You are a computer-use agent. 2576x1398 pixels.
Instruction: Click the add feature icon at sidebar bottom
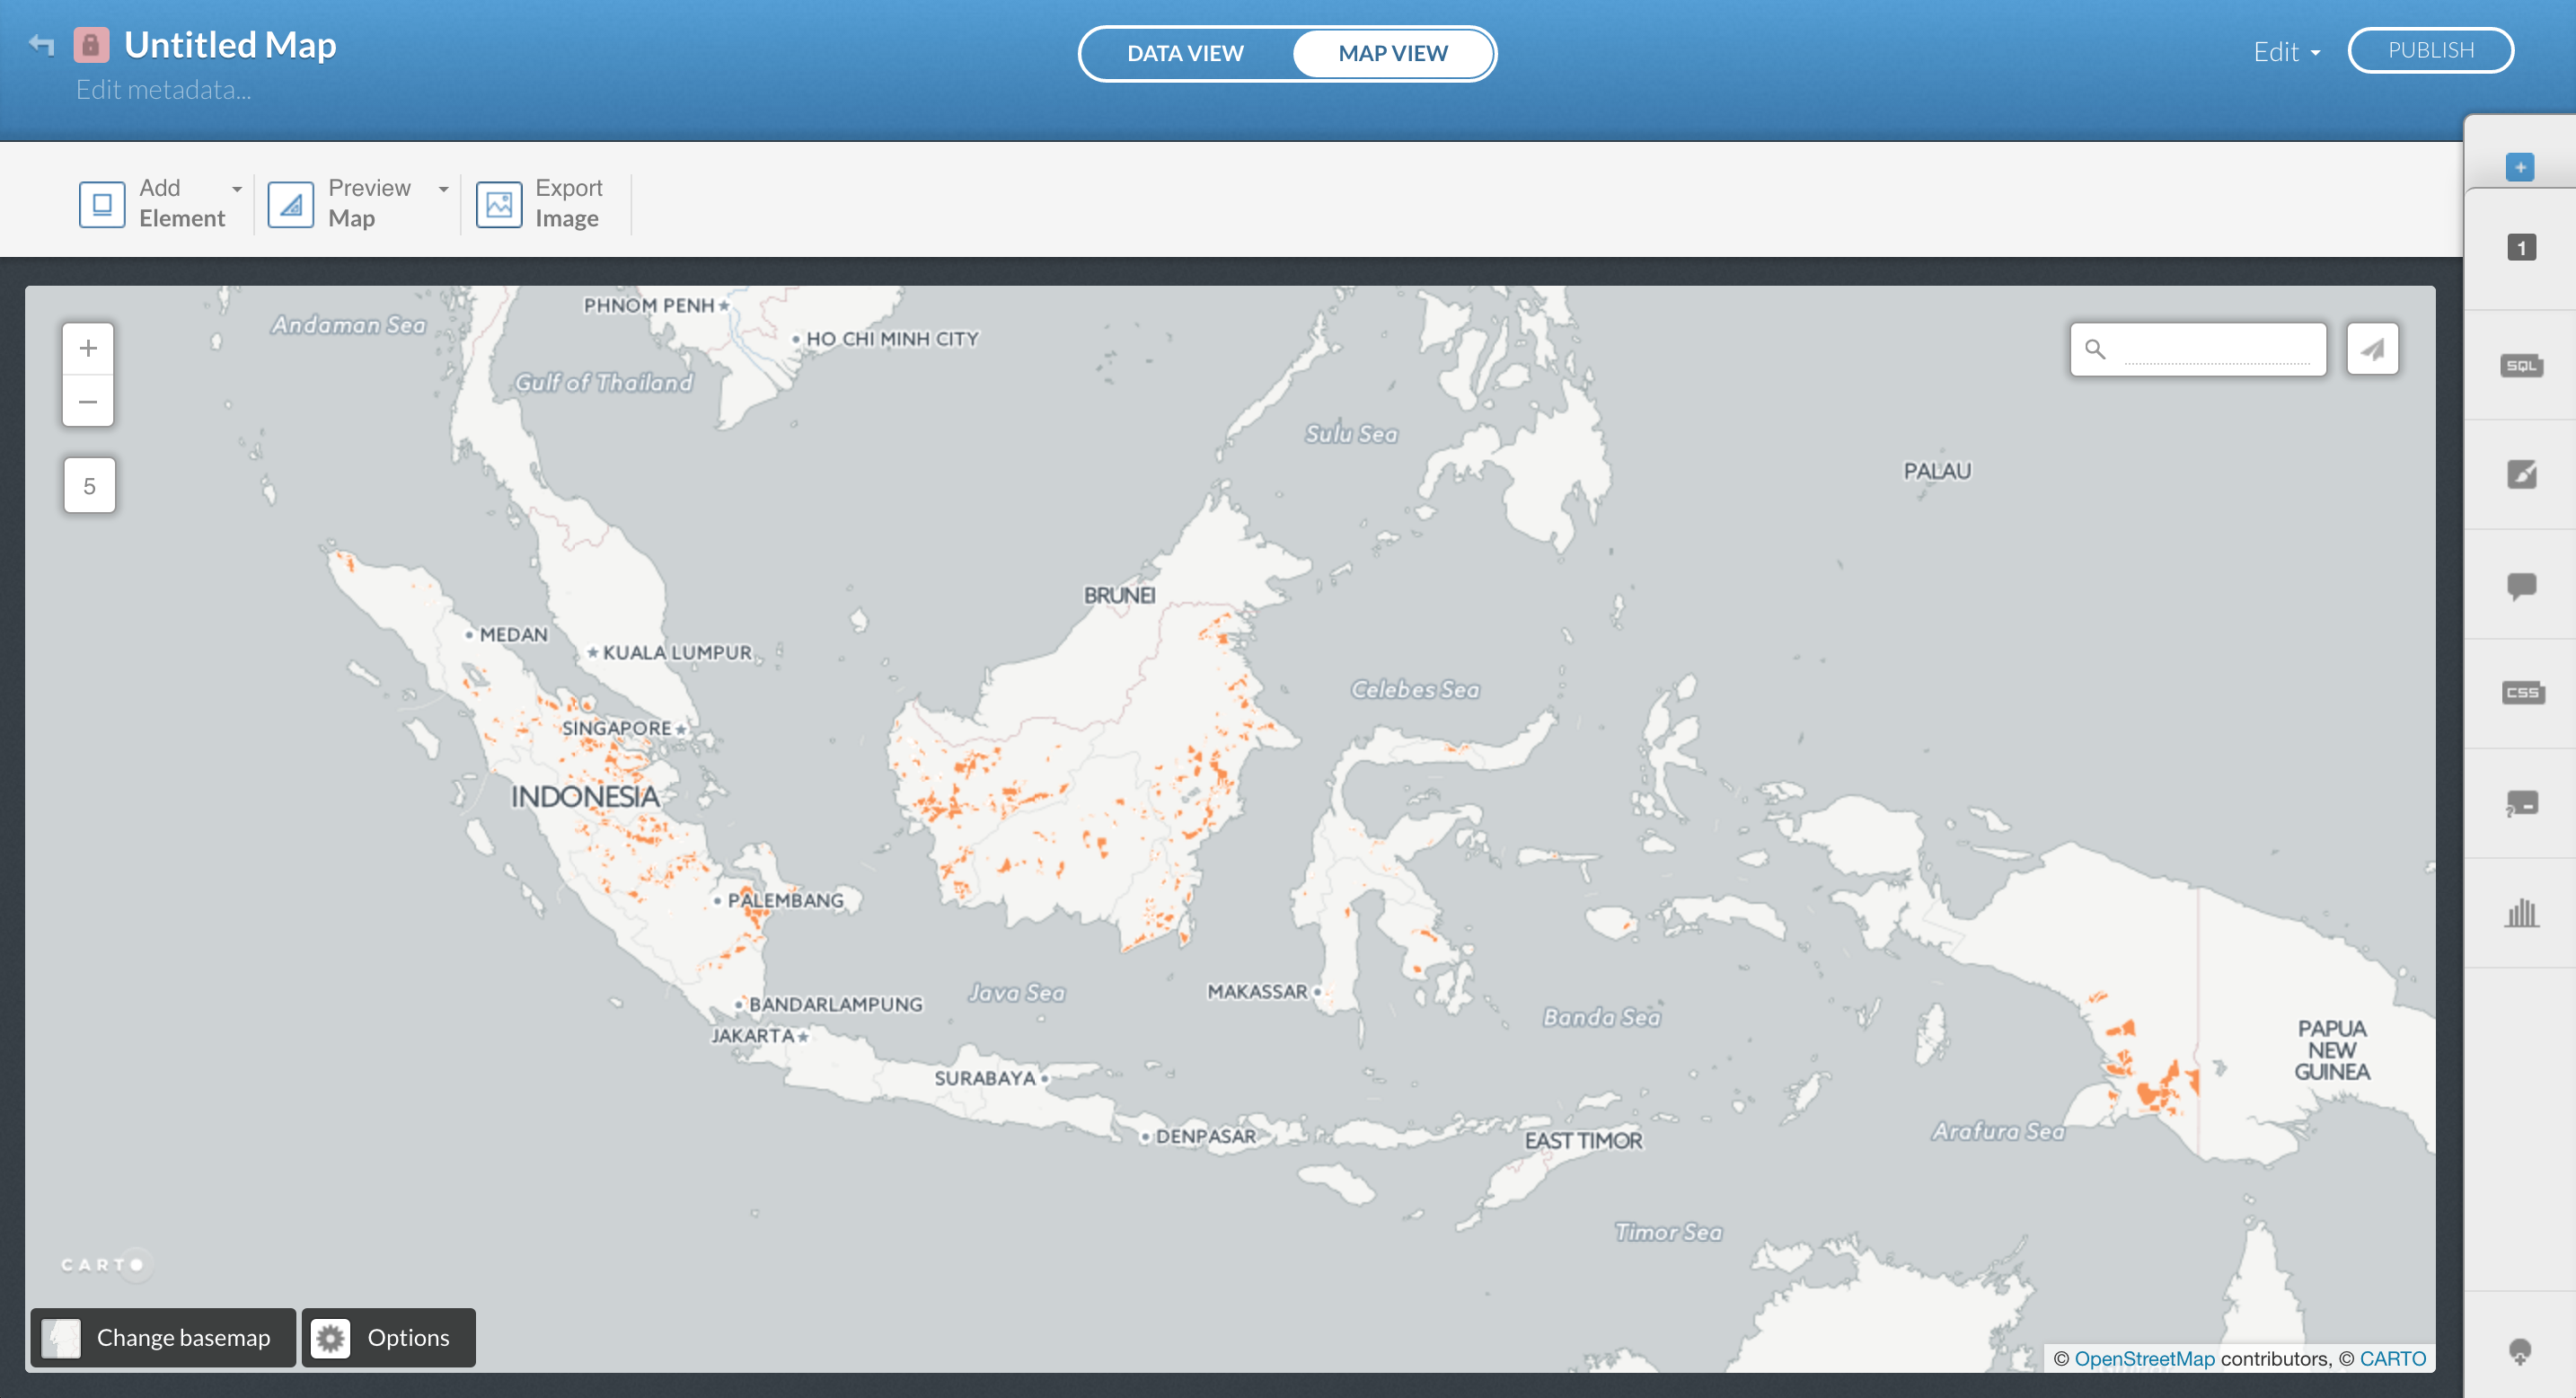coord(2520,1352)
